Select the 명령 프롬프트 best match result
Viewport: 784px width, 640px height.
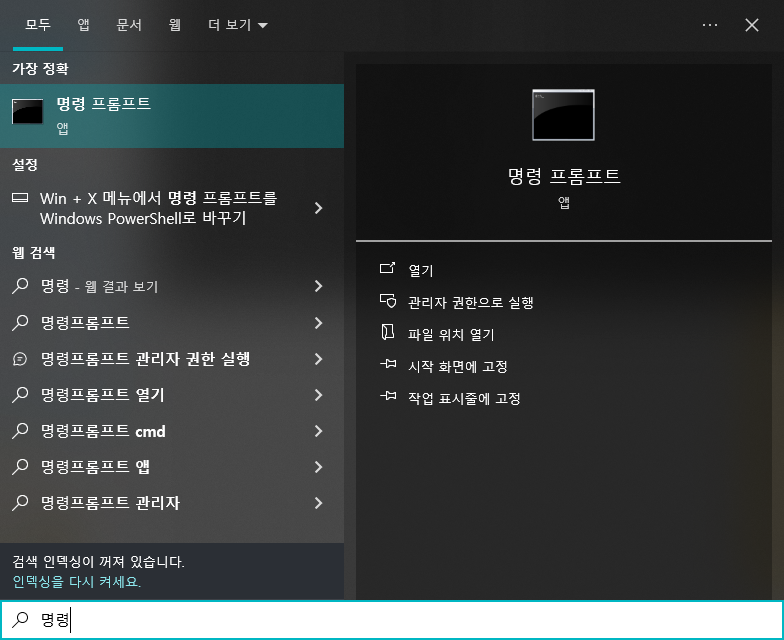172,116
